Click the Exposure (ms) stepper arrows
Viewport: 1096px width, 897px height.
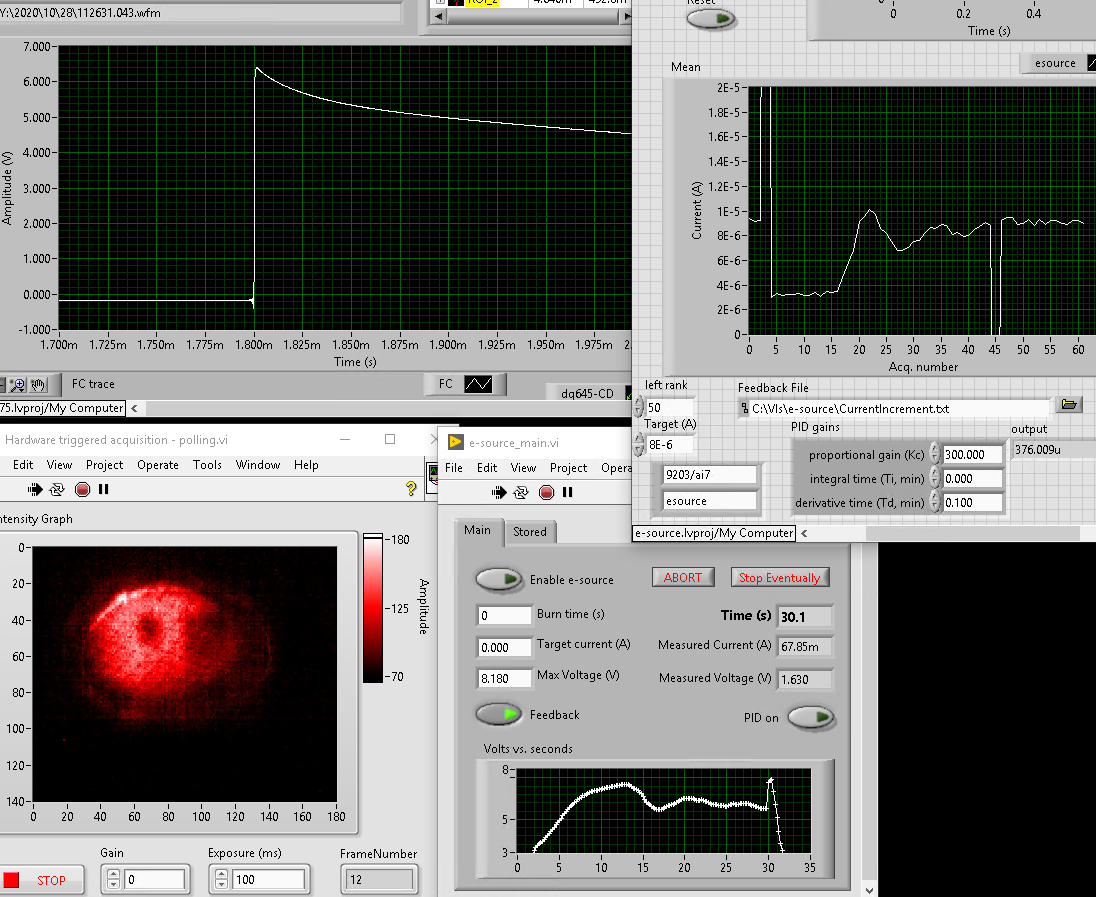[x=221, y=880]
